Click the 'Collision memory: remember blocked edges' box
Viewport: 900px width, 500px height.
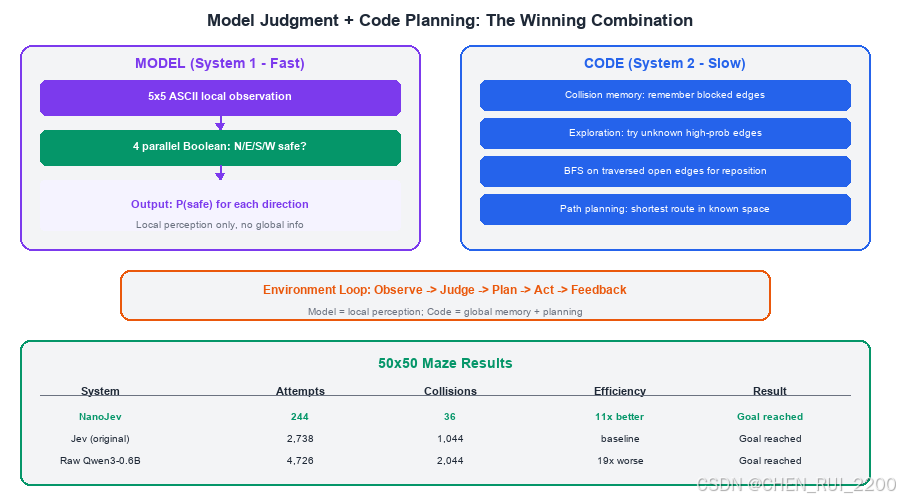(665, 95)
